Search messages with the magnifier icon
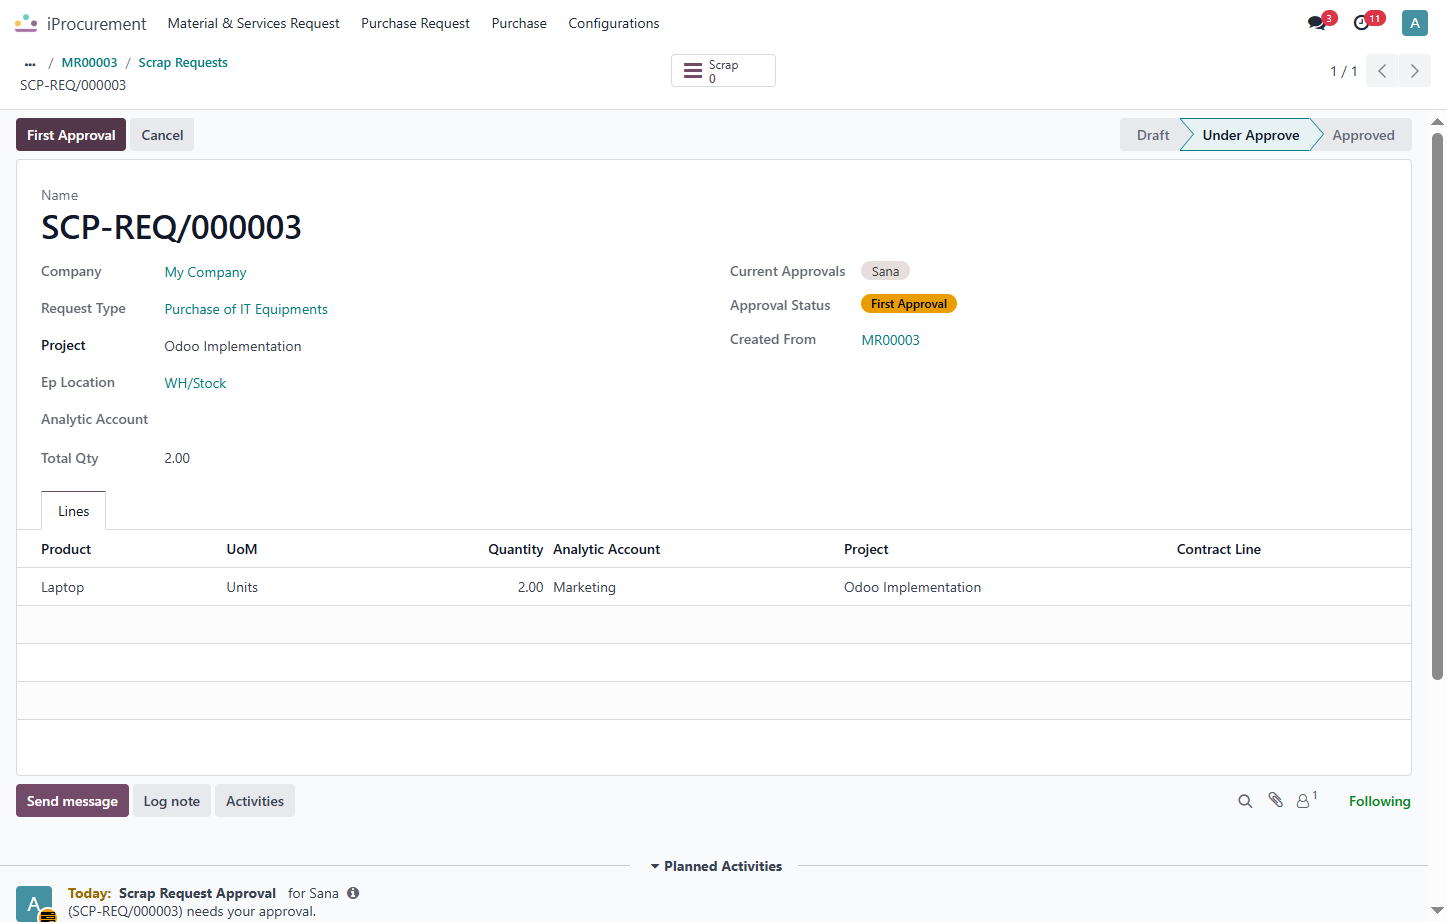 tap(1245, 801)
